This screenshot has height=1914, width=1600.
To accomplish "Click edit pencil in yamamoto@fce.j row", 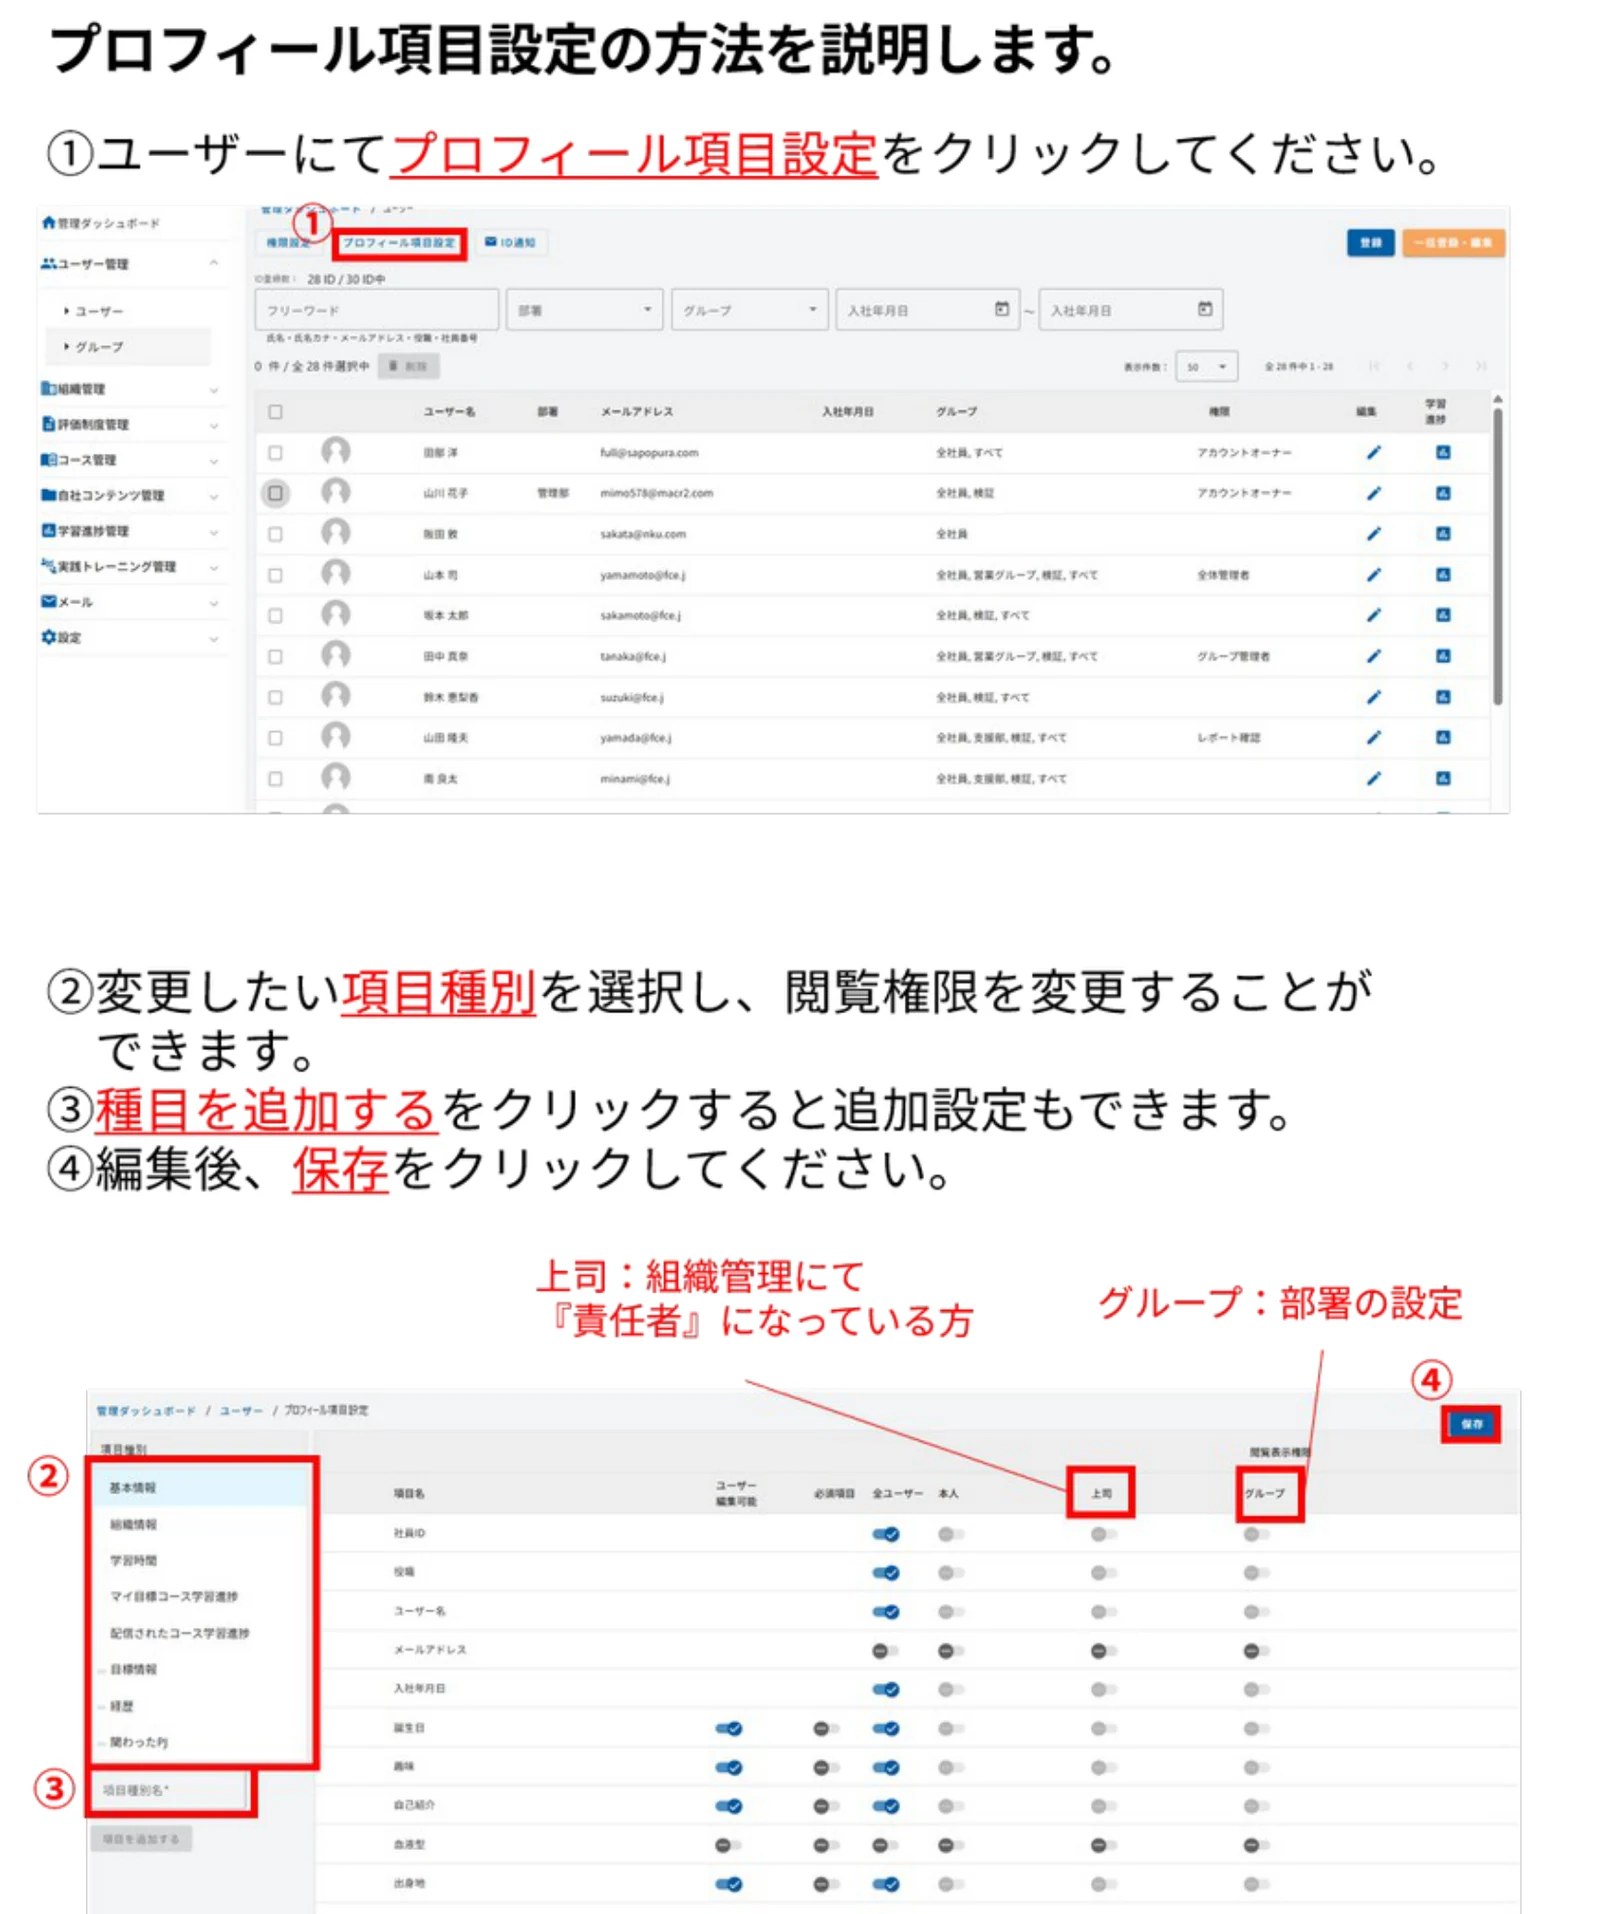I will 1373,575.
